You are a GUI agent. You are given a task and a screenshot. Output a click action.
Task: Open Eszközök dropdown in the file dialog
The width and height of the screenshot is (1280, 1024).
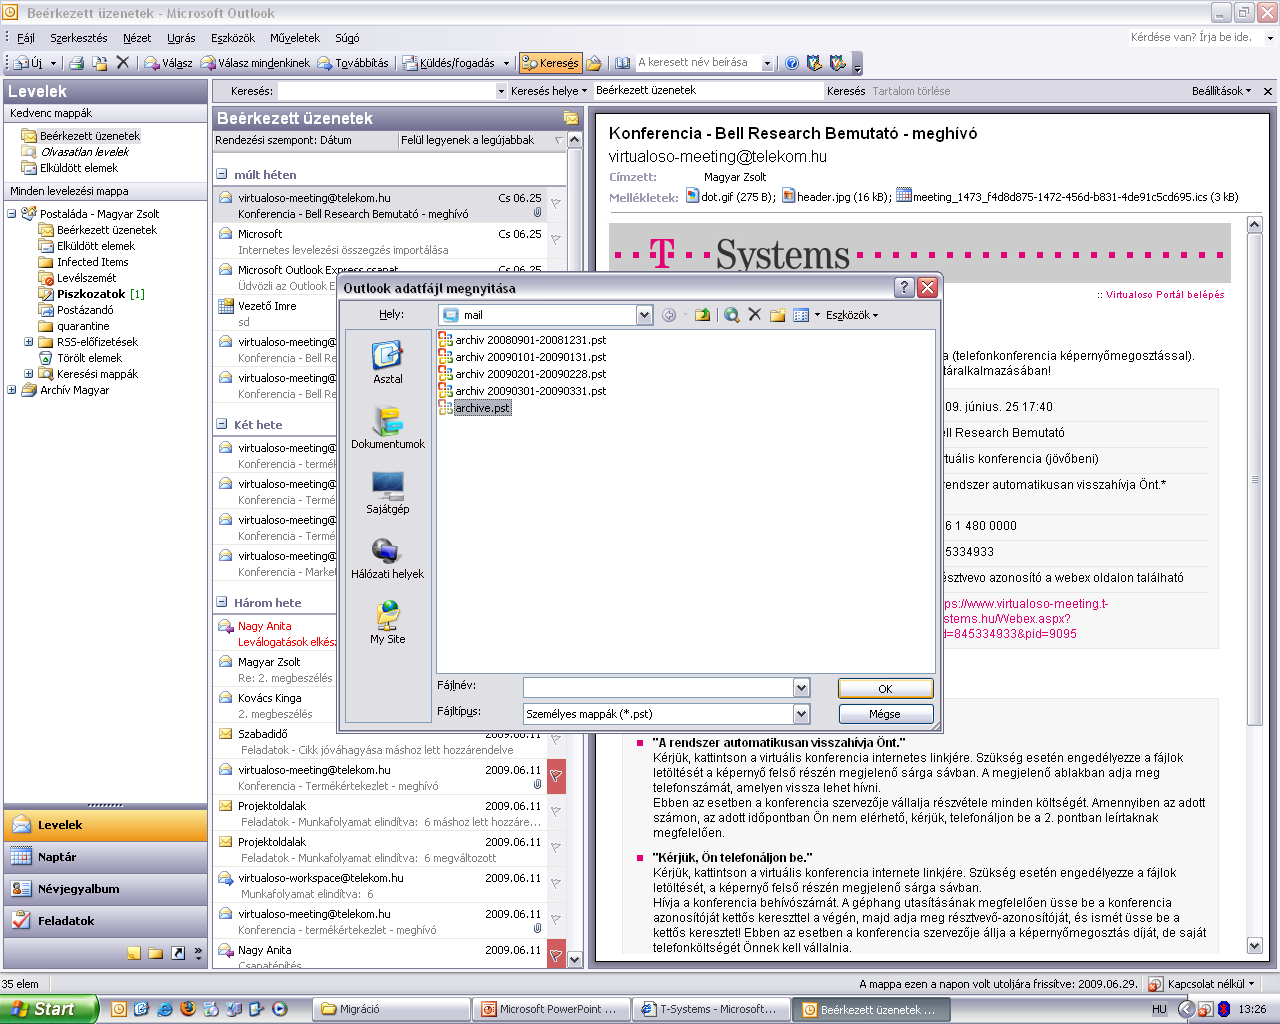point(852,315)
